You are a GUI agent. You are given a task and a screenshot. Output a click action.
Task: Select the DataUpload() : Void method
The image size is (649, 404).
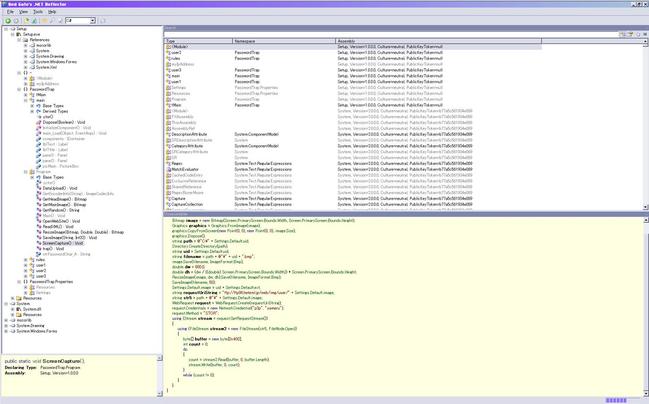[60, 188]
